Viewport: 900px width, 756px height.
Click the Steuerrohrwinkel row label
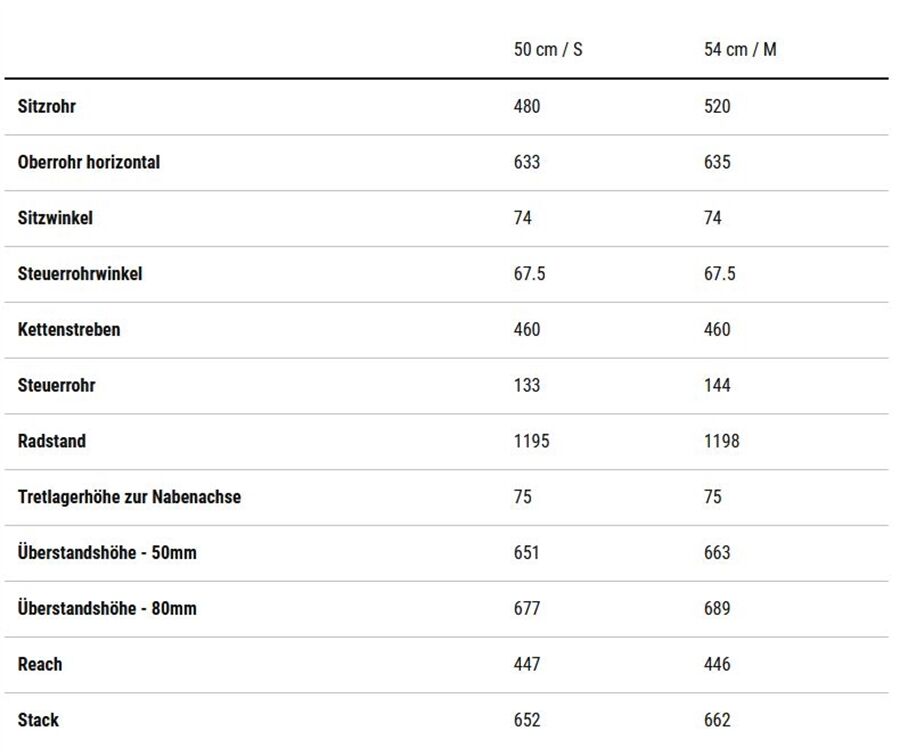click(80, 273)
